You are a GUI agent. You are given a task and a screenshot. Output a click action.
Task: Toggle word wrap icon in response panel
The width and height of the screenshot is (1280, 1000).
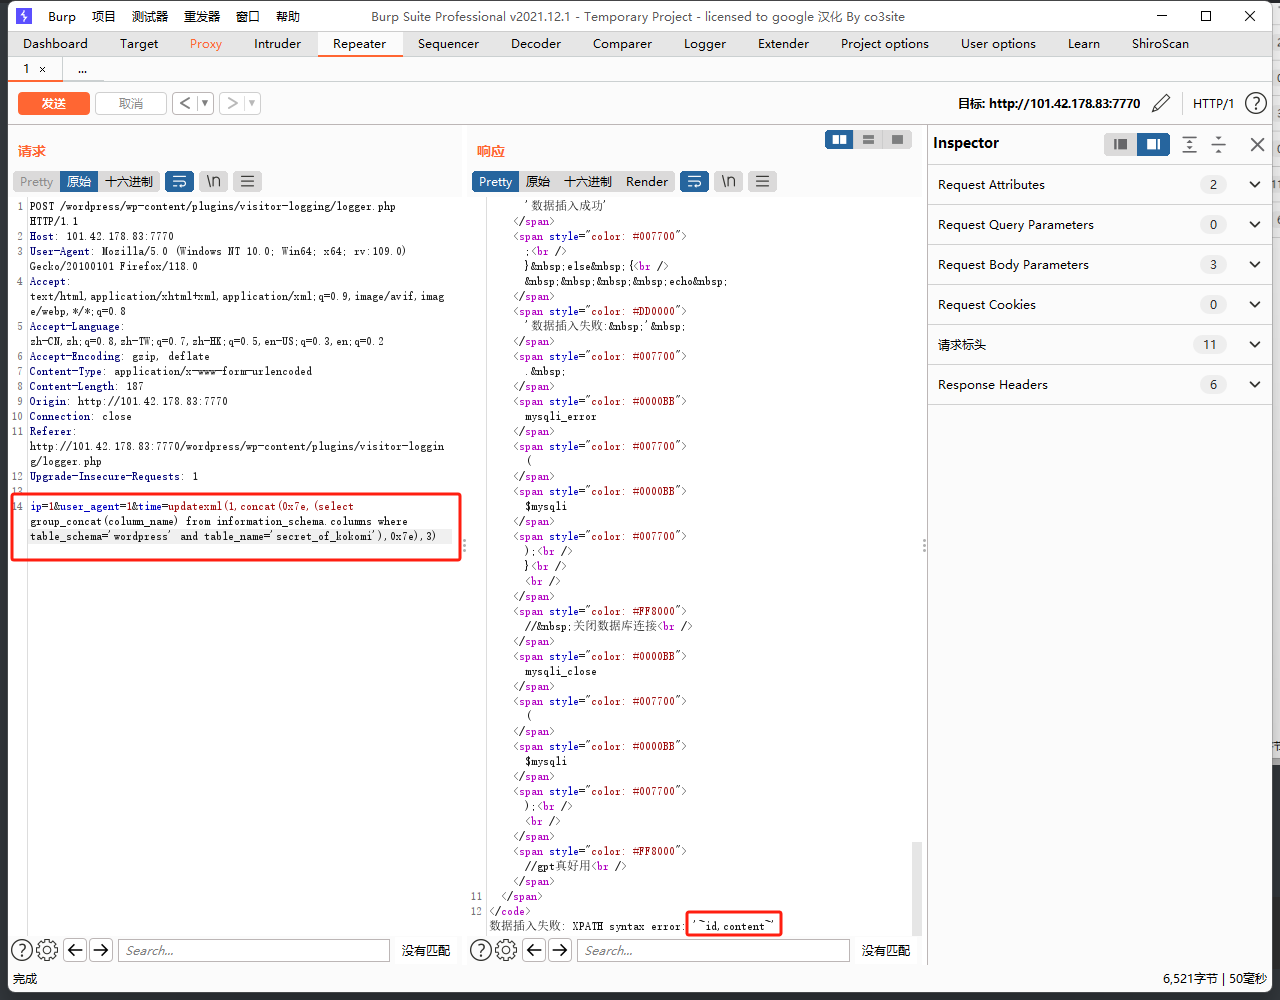point(694,181)
